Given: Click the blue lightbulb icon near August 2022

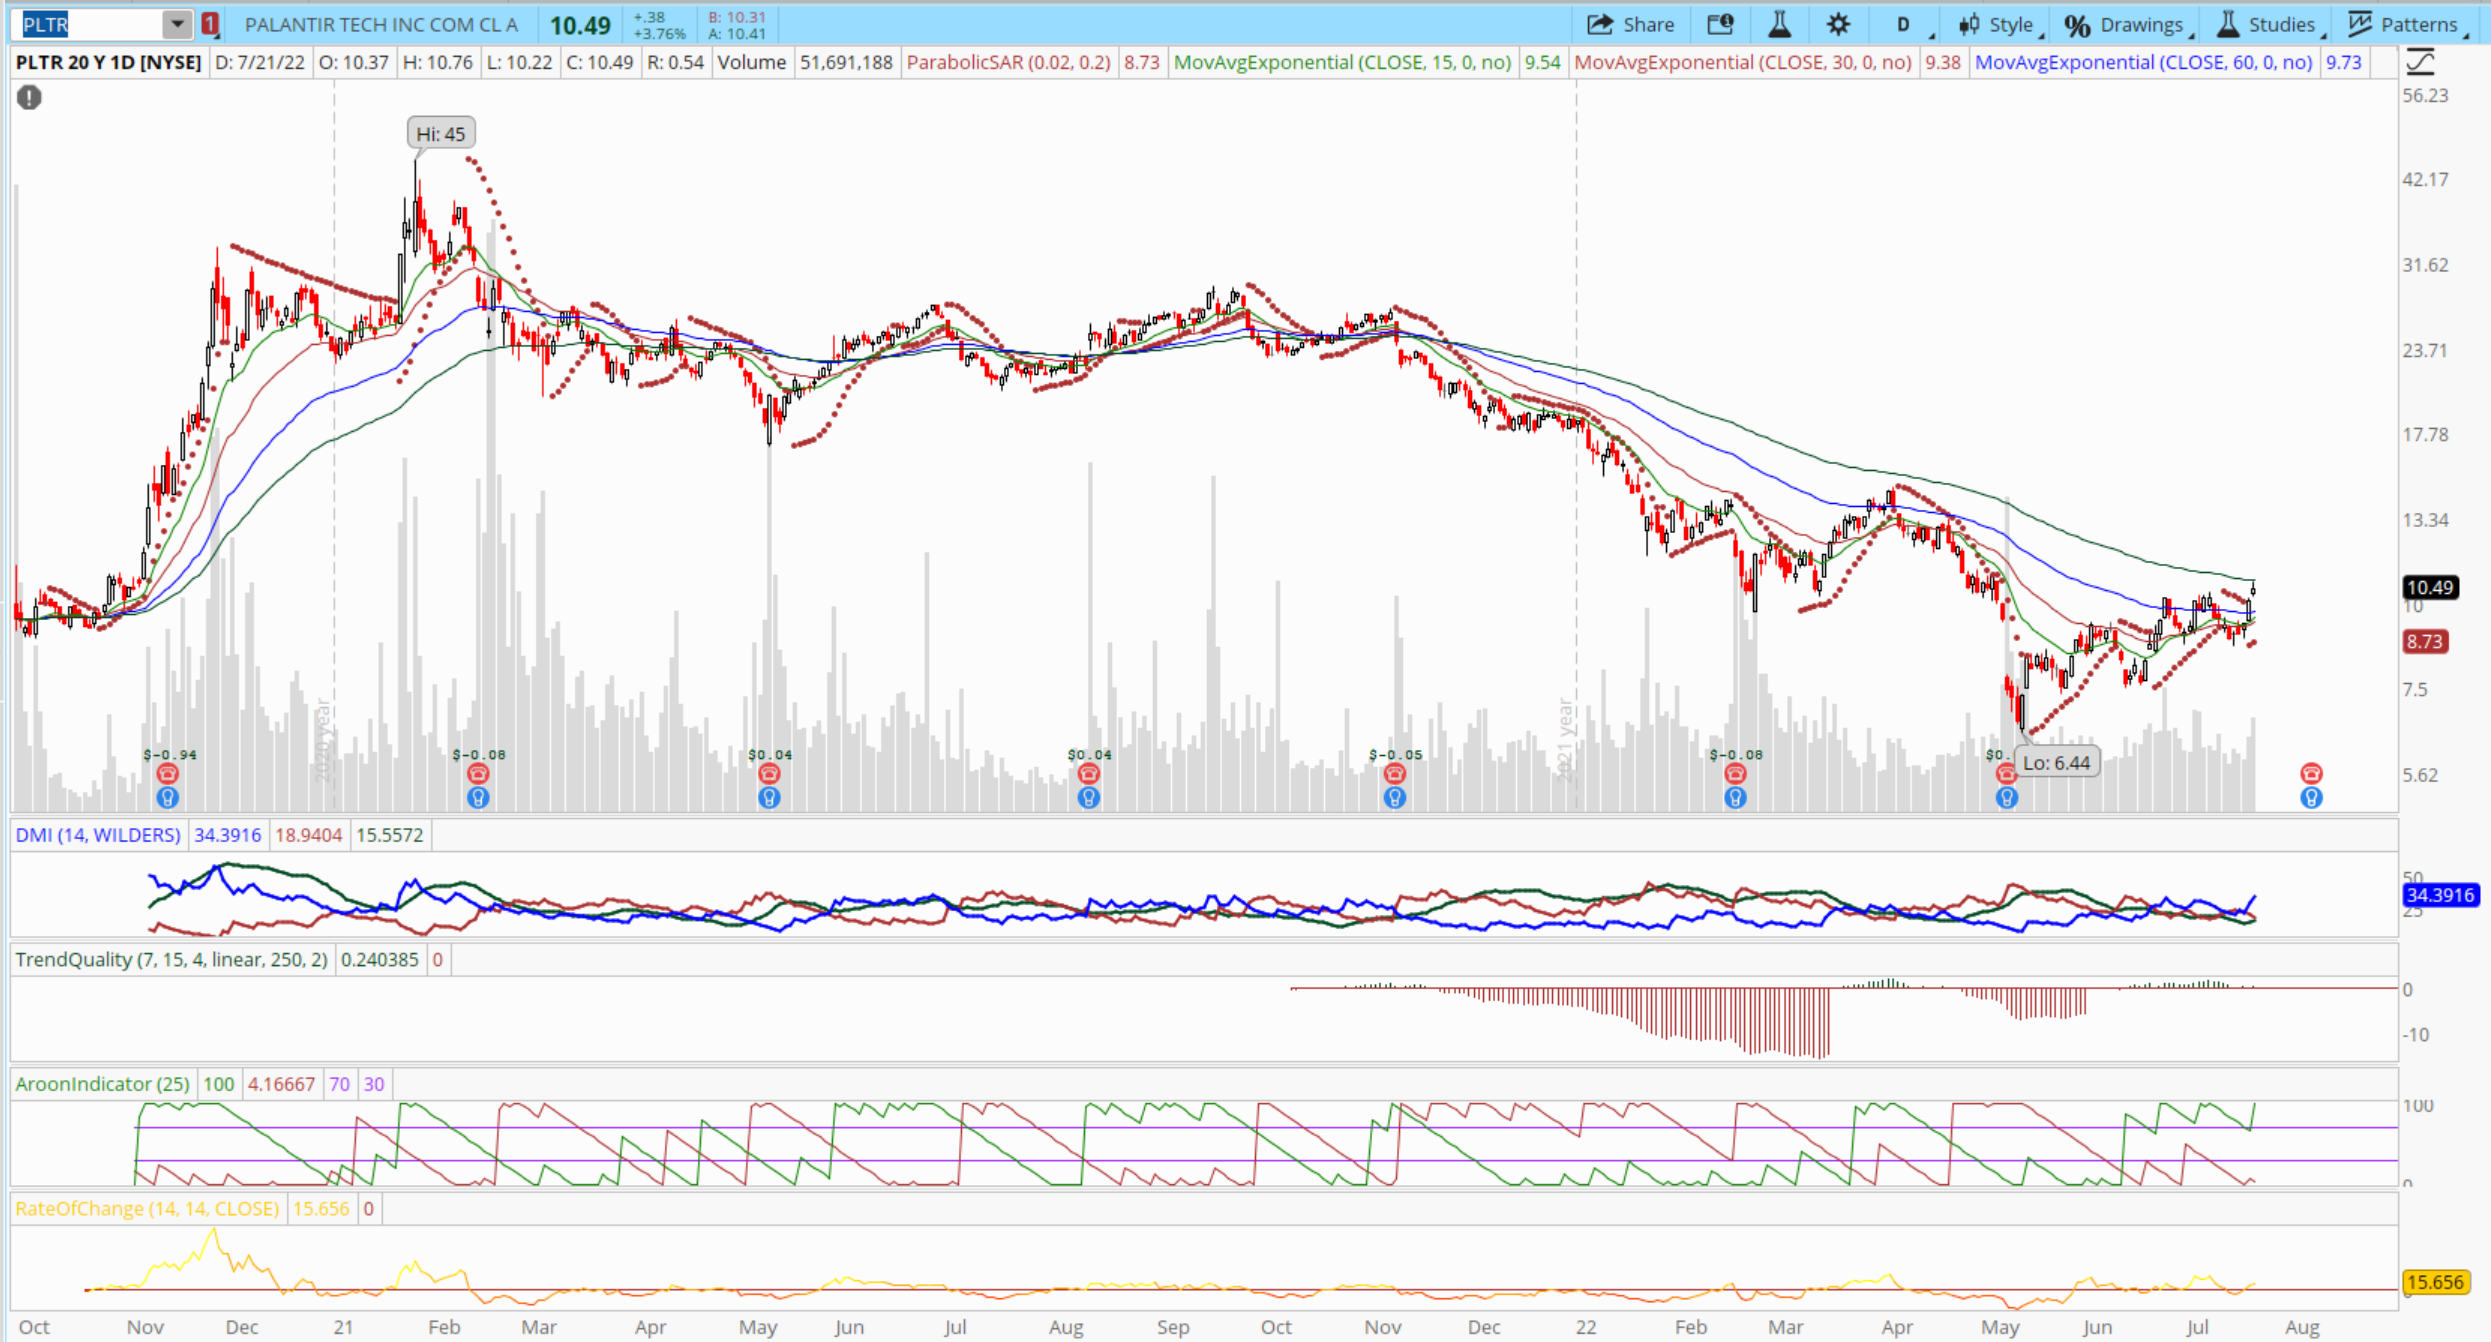Looking at the screenshot, I should coord(2311,798).
